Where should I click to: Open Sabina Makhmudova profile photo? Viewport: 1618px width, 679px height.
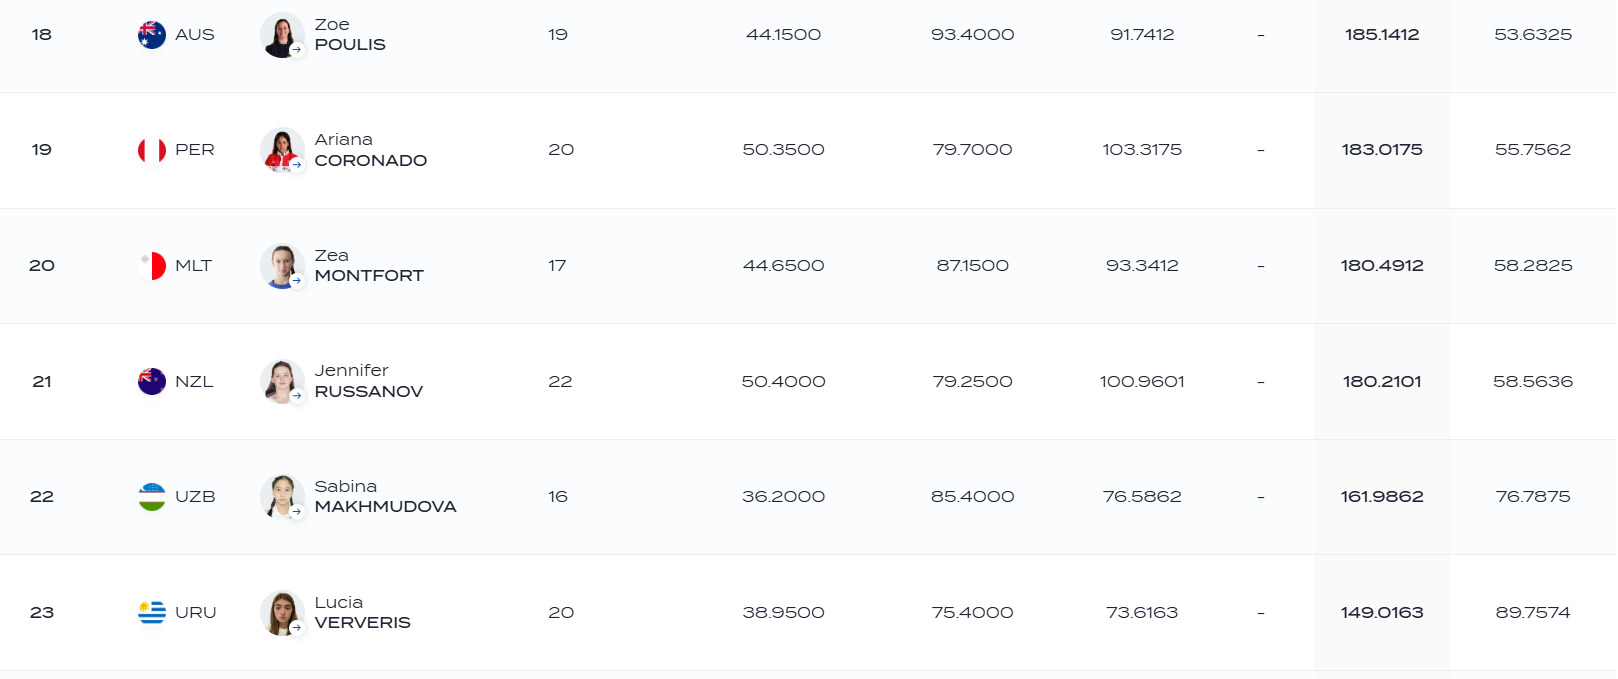pos(282,497)
